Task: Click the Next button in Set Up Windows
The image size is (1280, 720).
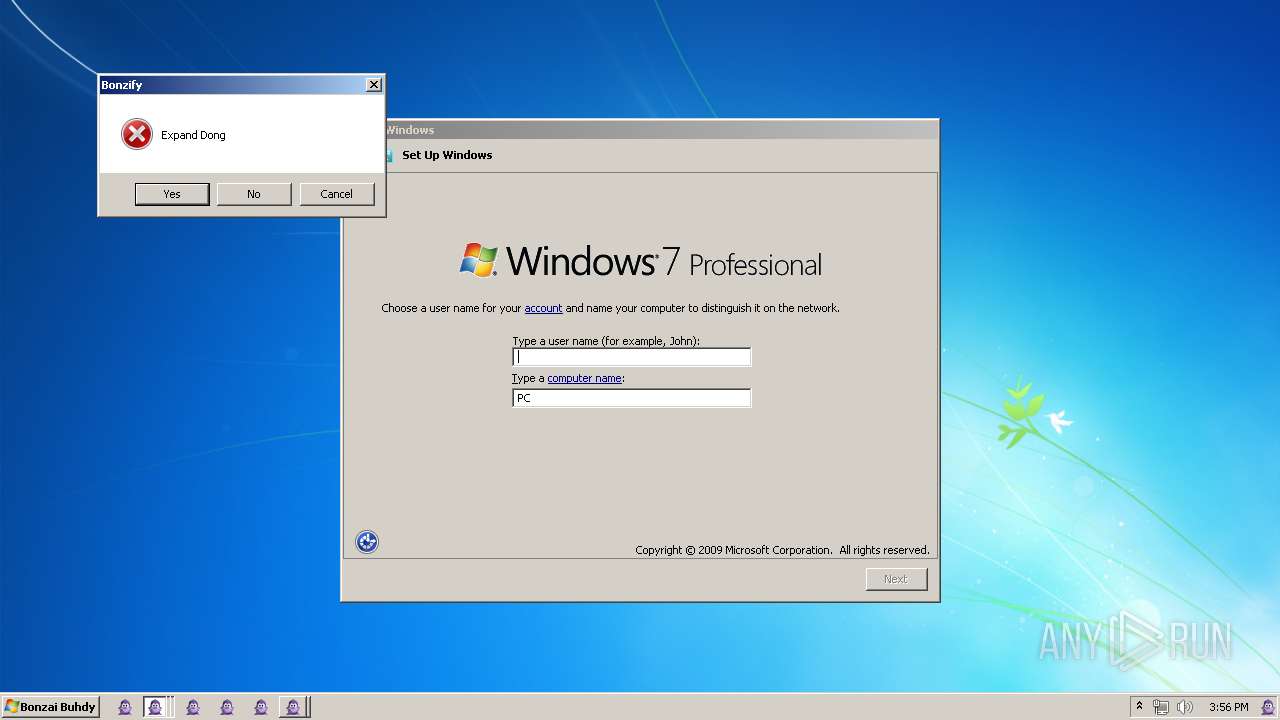Action: (896, 579)
